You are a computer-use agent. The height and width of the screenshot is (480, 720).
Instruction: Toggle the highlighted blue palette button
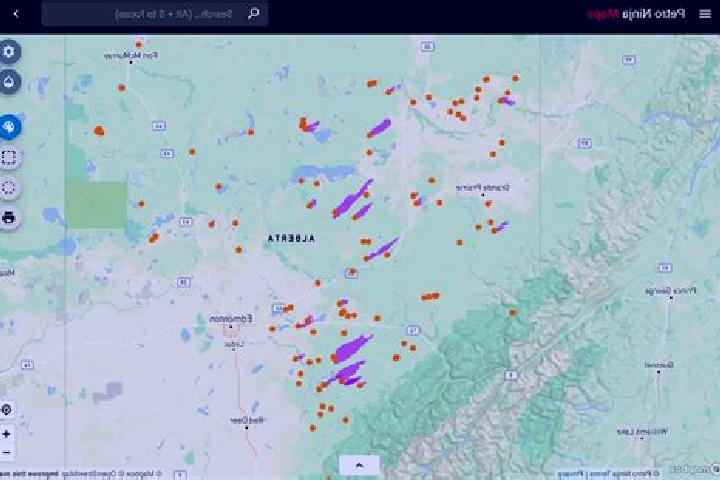point(9,127)
